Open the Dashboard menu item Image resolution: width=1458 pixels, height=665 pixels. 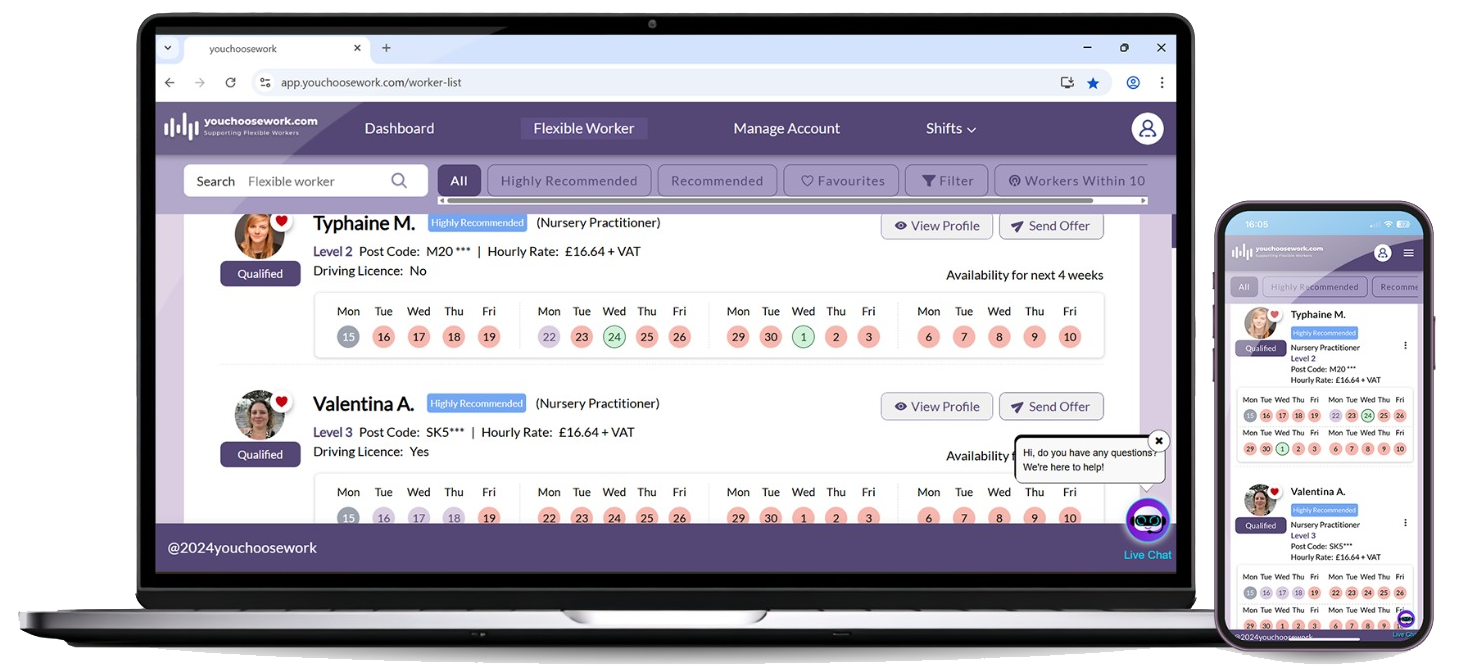point(399,128)
